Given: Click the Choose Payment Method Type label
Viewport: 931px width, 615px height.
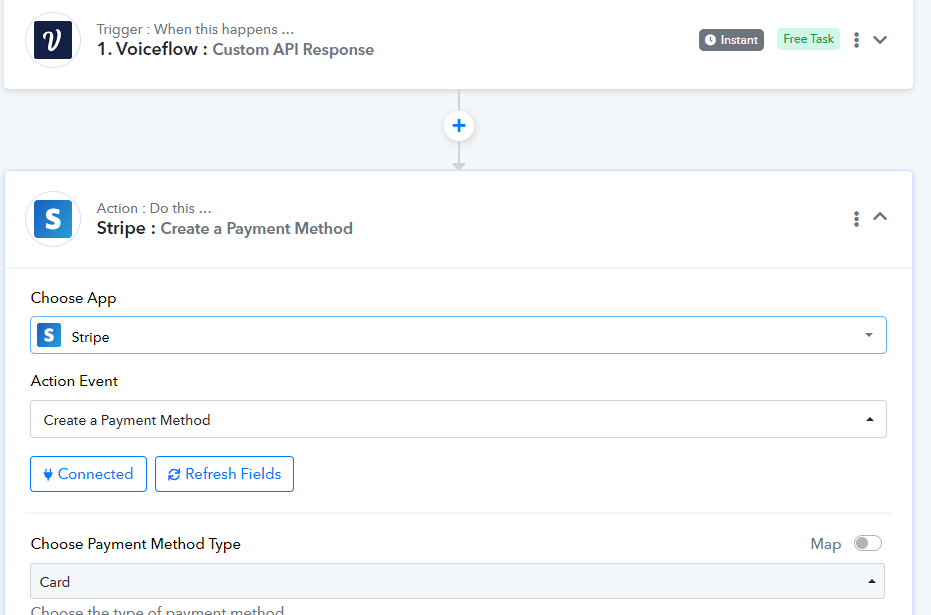Looking at the screenshot, I should [135, 544].
